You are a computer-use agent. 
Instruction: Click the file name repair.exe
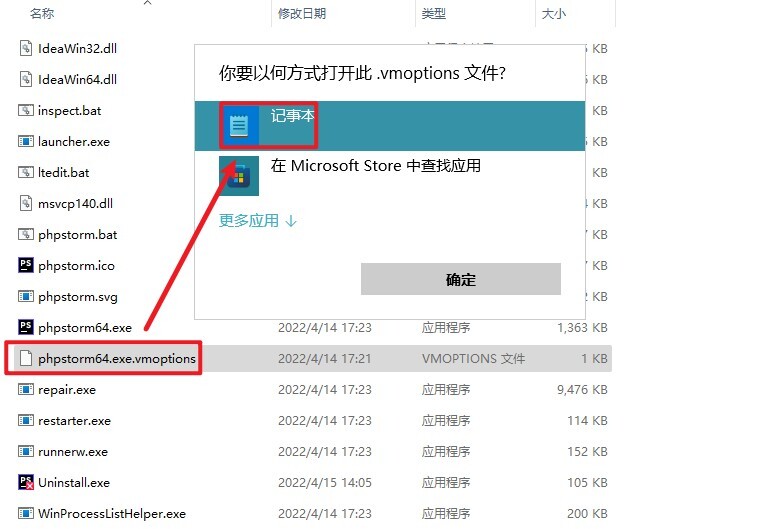(x=67, y=390)
